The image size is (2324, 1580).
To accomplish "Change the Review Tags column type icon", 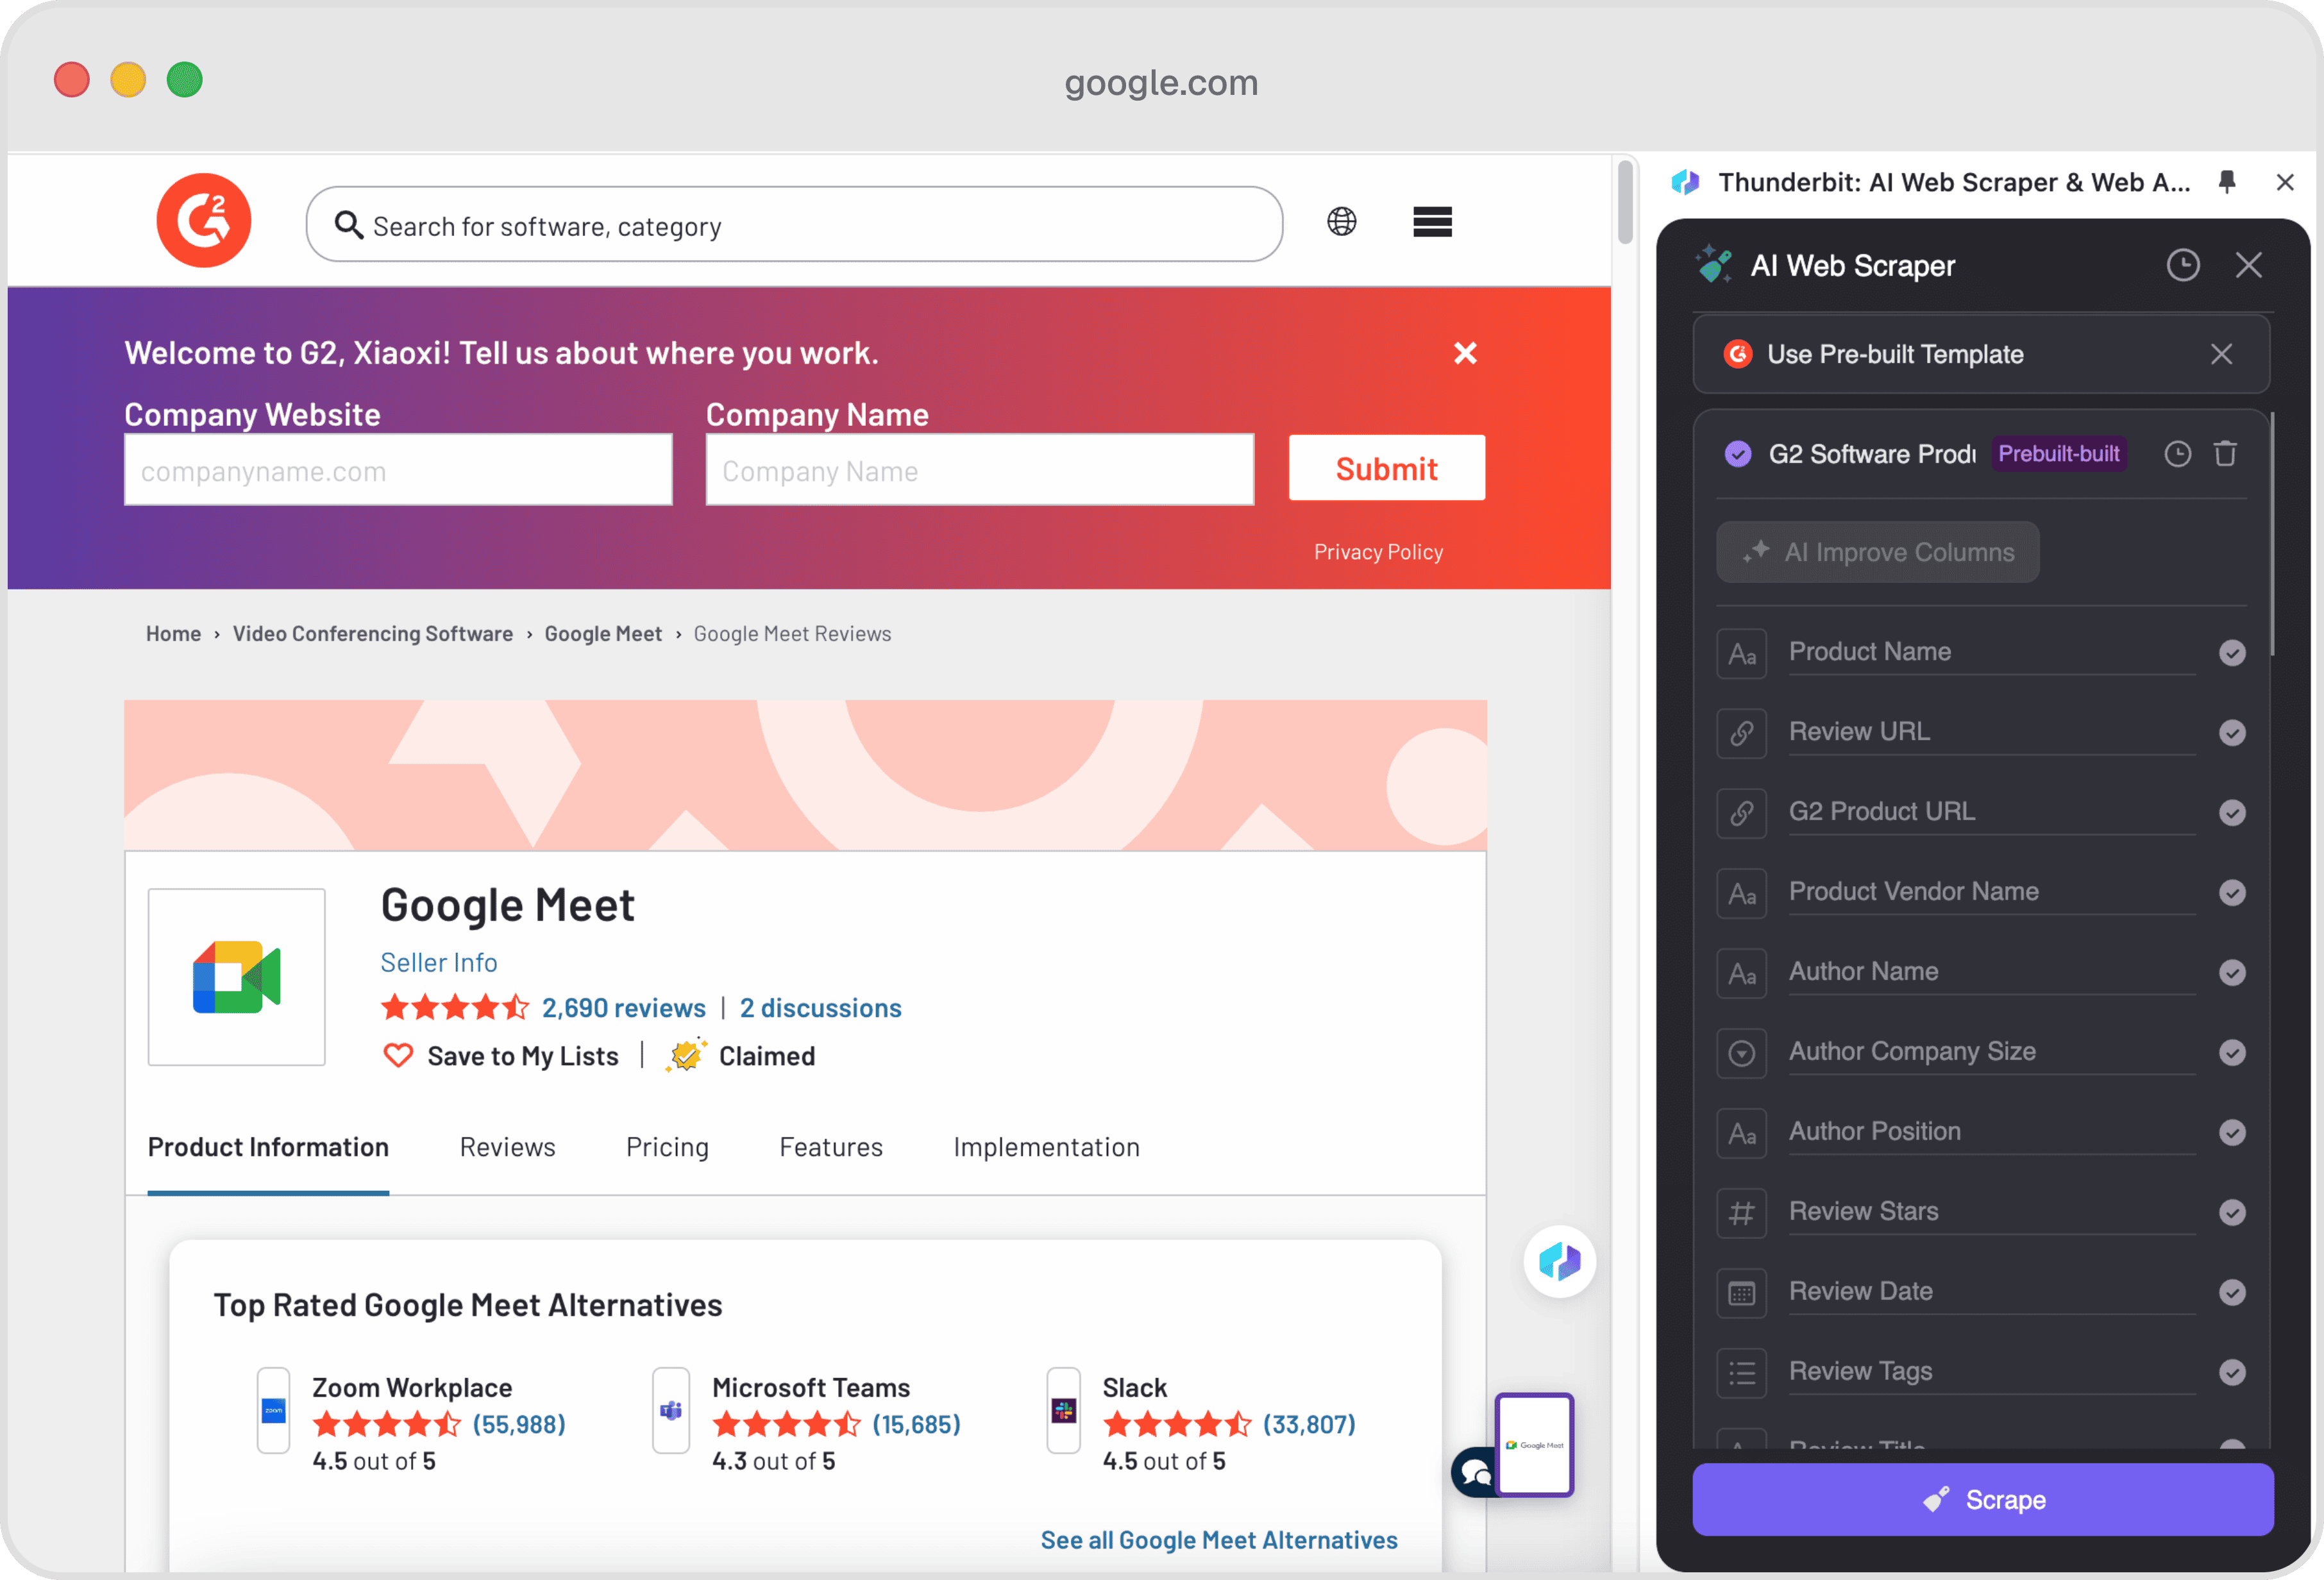I will pos(1742,1373).
